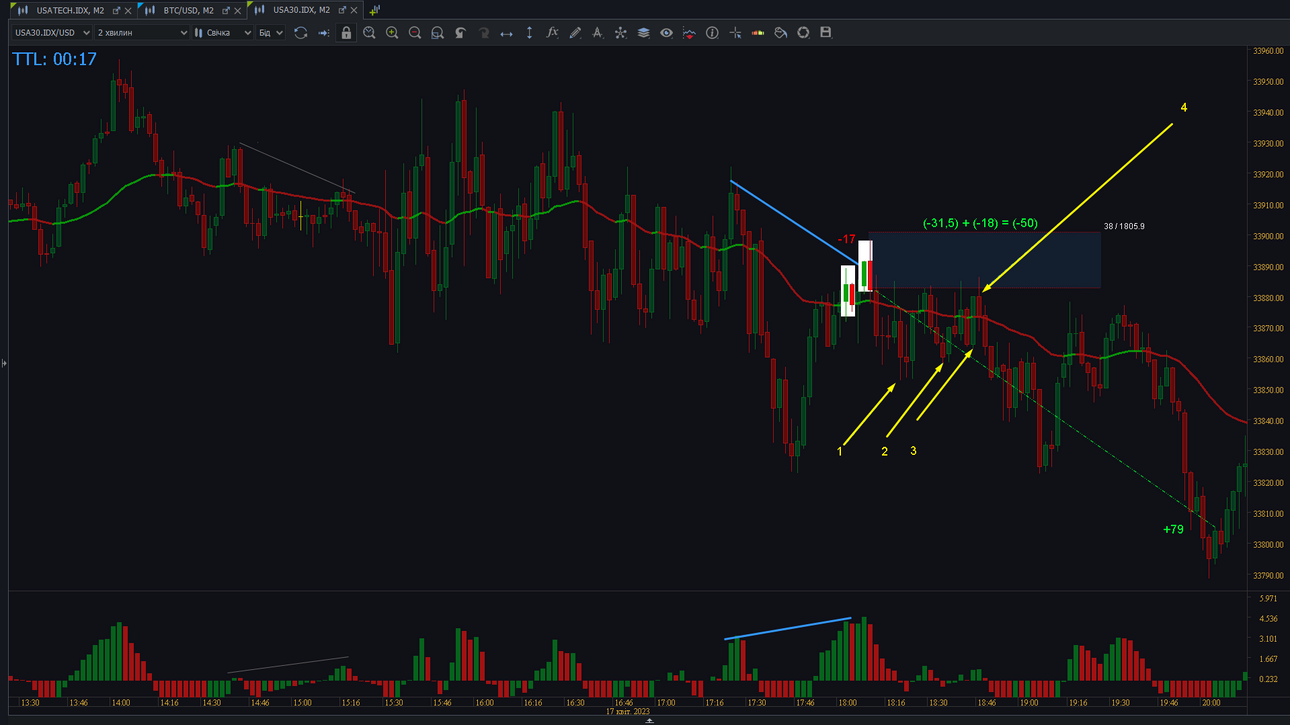Open the 2 хвилин timeframe dropdown
The height and width of the screenshot is (725, 1290).
point(142,33)
